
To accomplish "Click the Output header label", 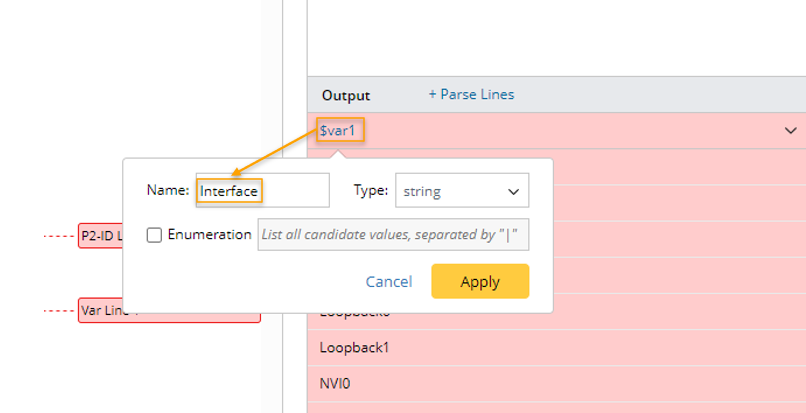I will click(x=346, y=96).
